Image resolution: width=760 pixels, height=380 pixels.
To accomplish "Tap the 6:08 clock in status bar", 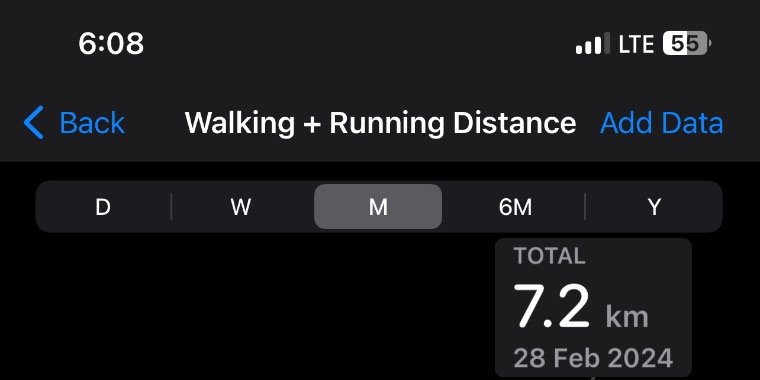I will tap(111, 43).
